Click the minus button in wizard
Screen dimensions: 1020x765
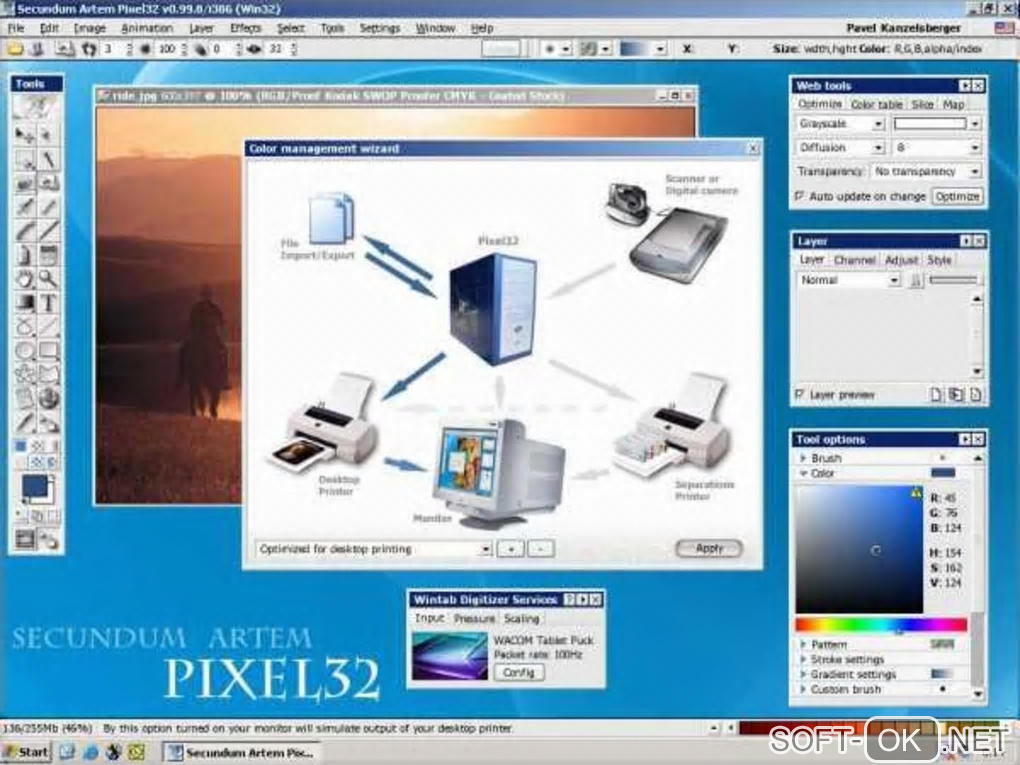coord(540,549)
